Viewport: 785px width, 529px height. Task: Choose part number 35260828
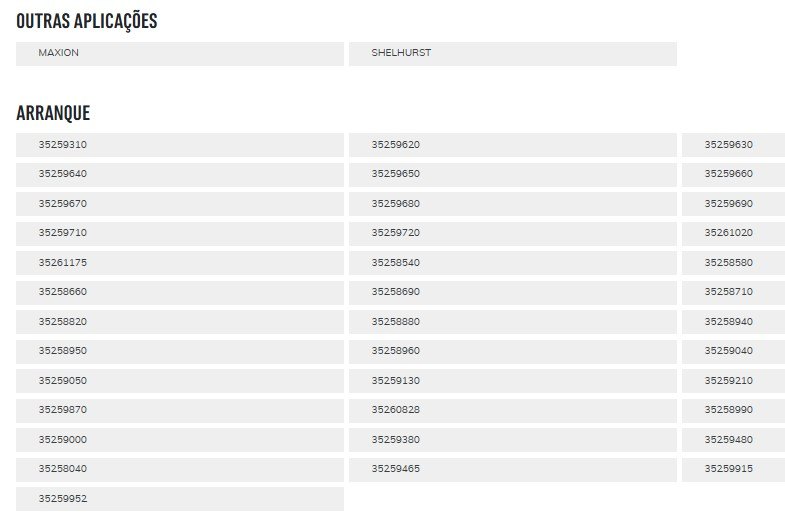coord(513,411)
